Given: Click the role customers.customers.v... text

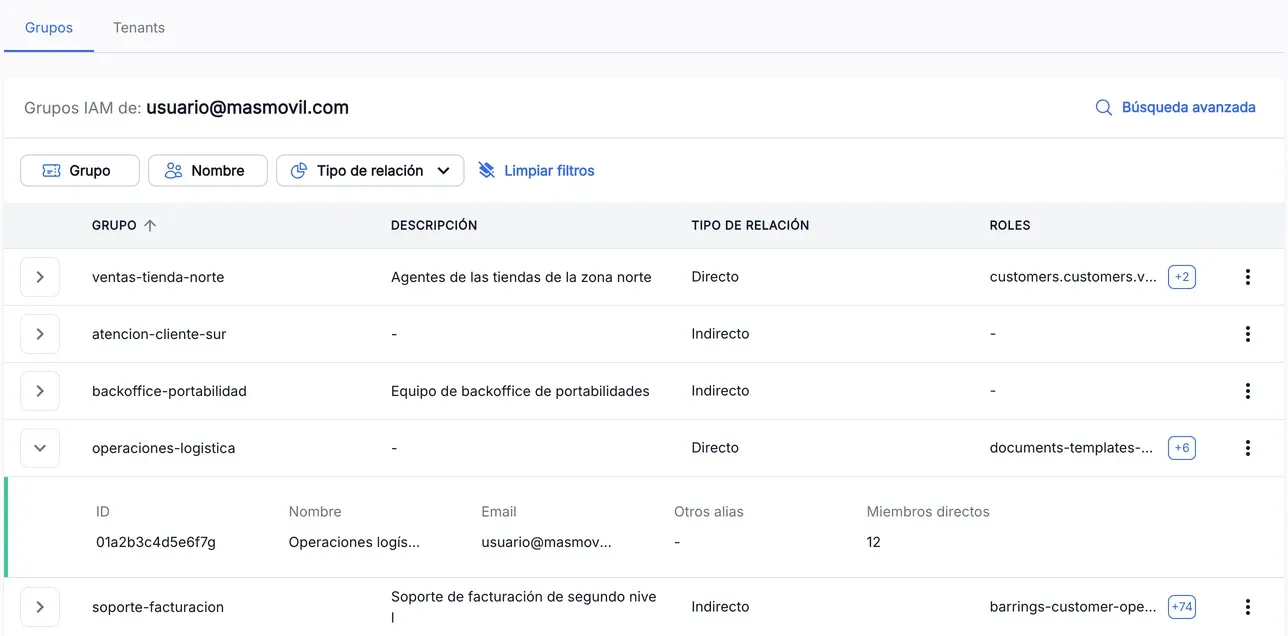Looking at the screenshot, I should pos(1073,277).
